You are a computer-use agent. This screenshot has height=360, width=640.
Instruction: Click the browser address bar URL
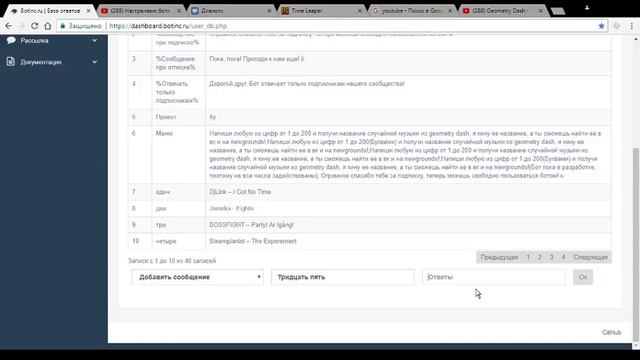click(x=168, y=26)
